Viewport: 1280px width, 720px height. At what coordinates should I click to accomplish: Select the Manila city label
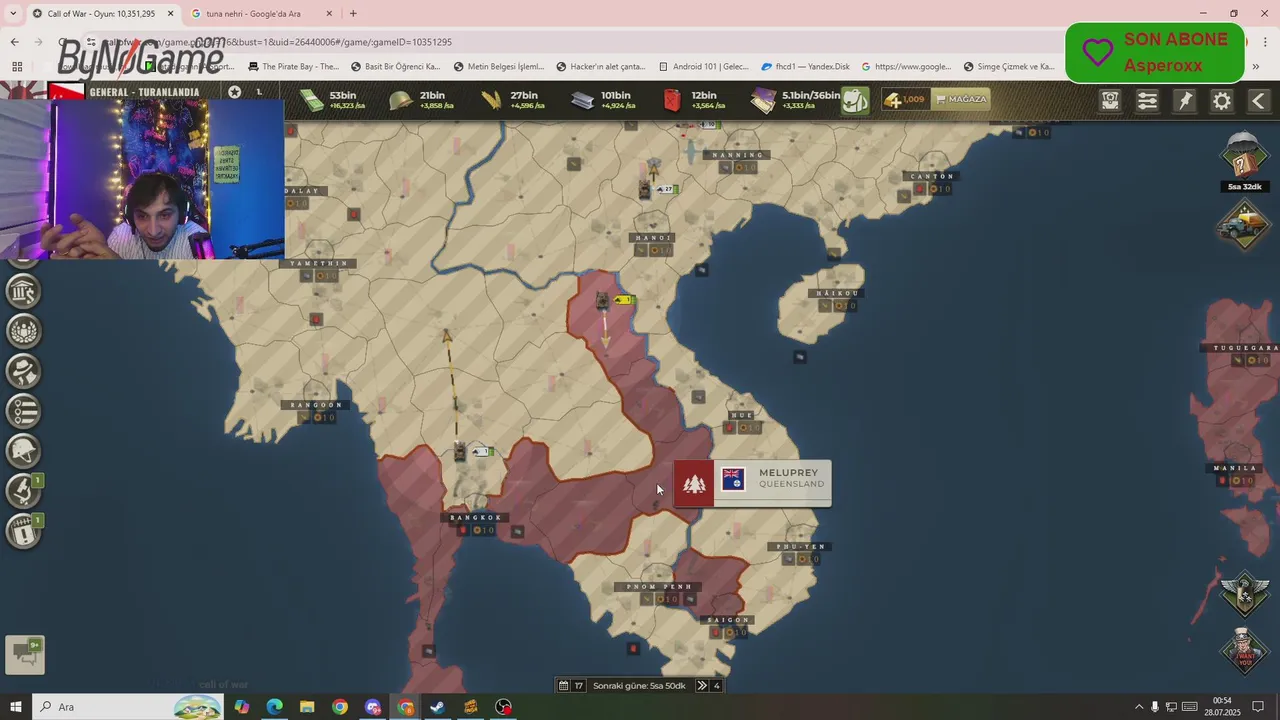pos(1234,468)
